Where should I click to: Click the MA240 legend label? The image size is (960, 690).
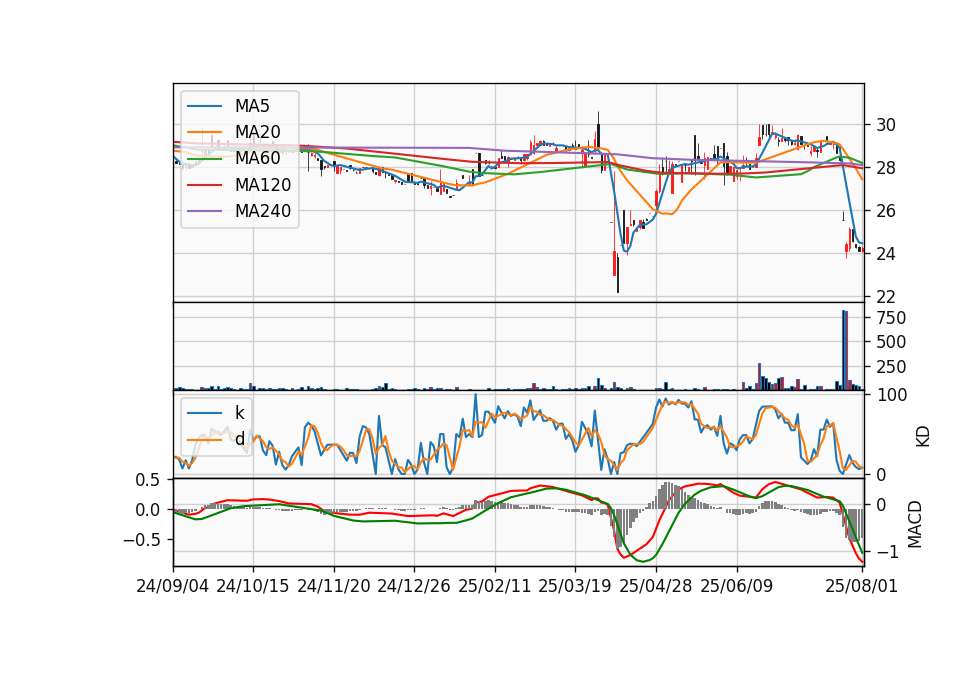tap(263, 211)
